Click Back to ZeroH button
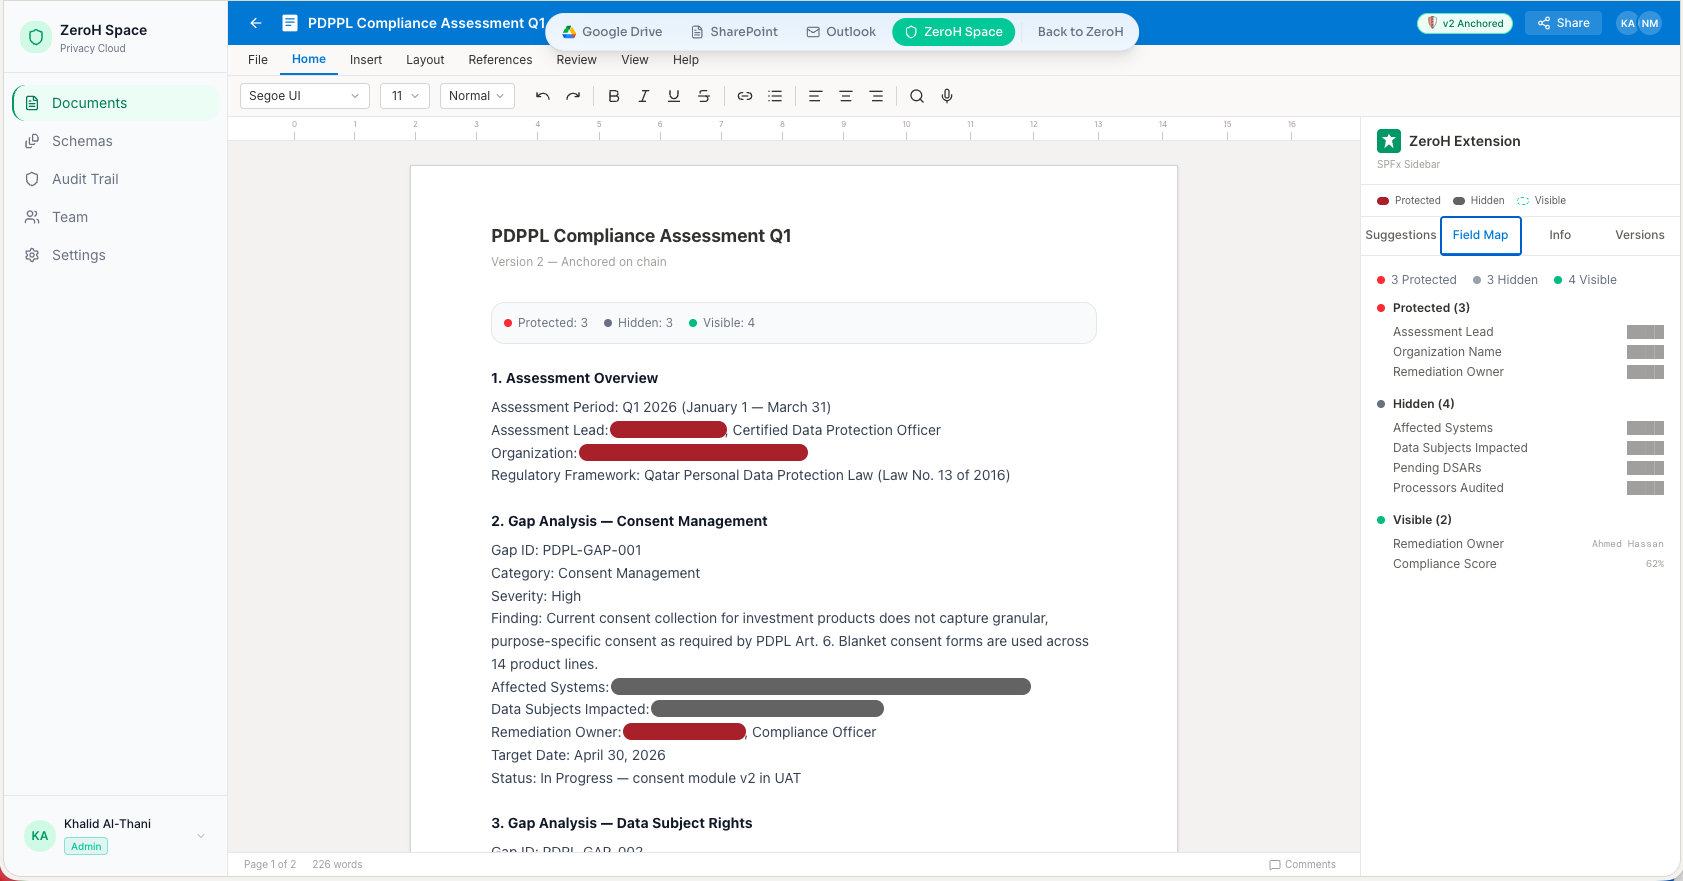This screenshot has width=1683, height=881. [x=1080, y=32]
